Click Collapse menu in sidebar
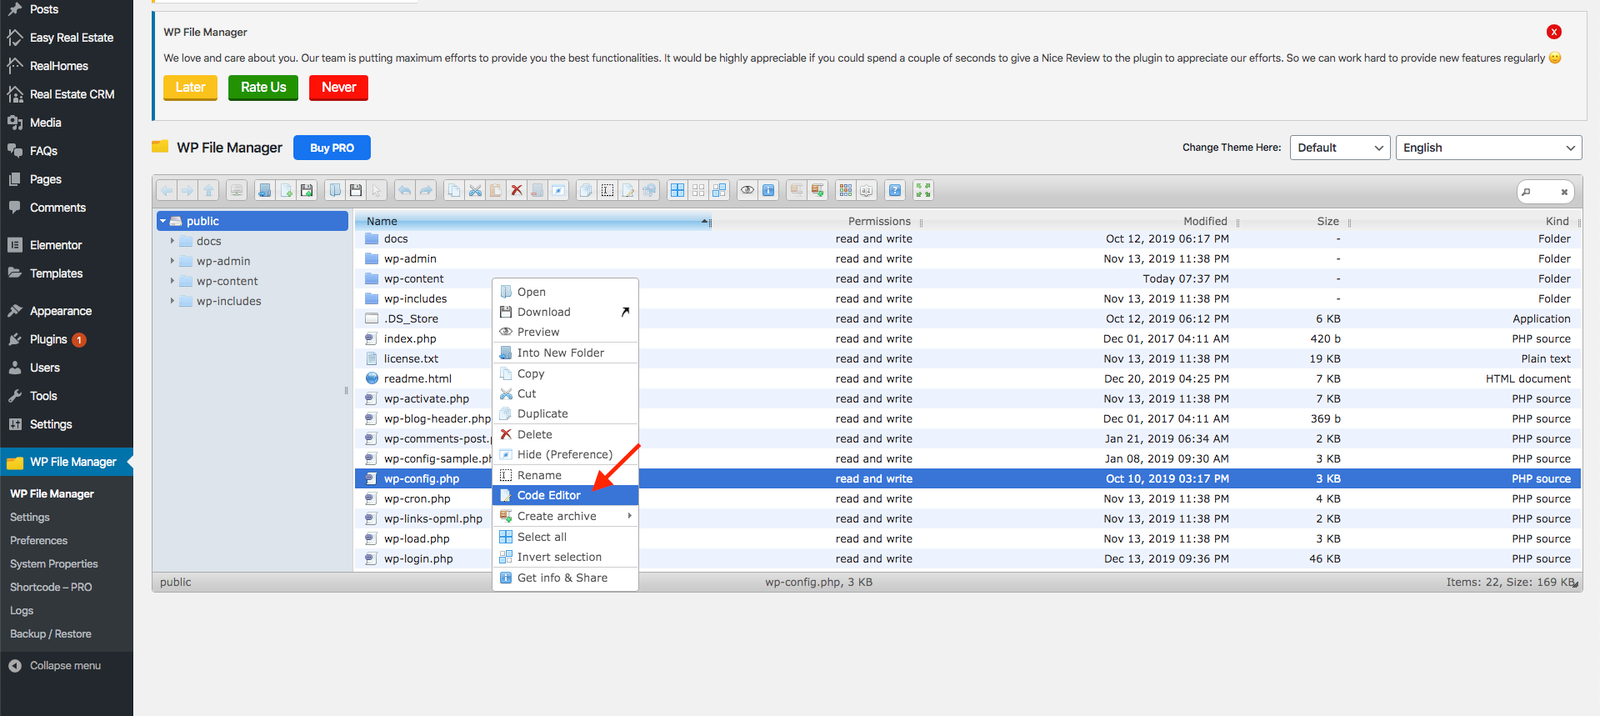Image resolution: width=1600 pixels, height=716 pixels. (x=65, y=666)
